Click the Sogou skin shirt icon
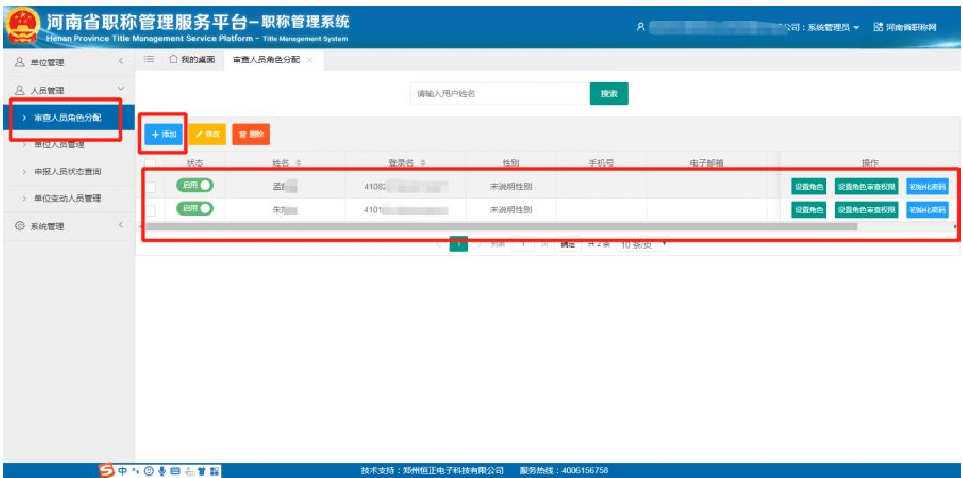The image size is (963, 478). click(201, 471)
